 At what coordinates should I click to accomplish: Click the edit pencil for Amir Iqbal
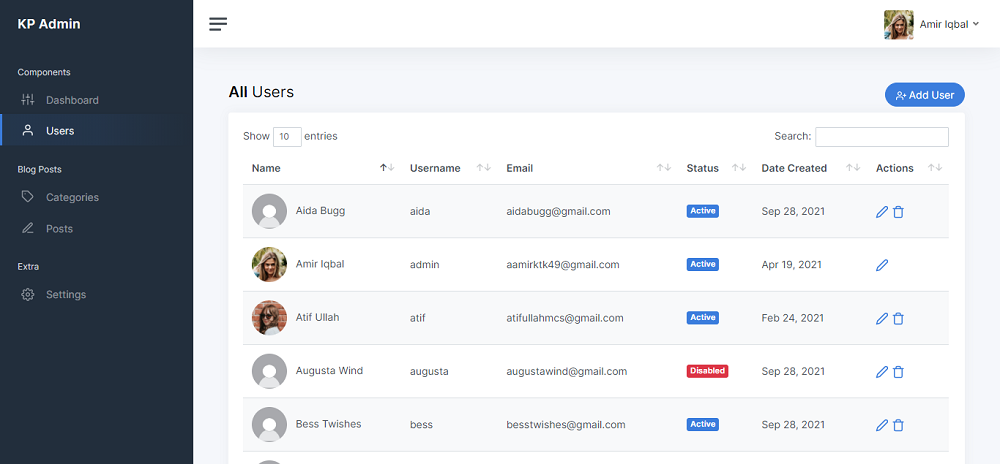pos(882,265)
